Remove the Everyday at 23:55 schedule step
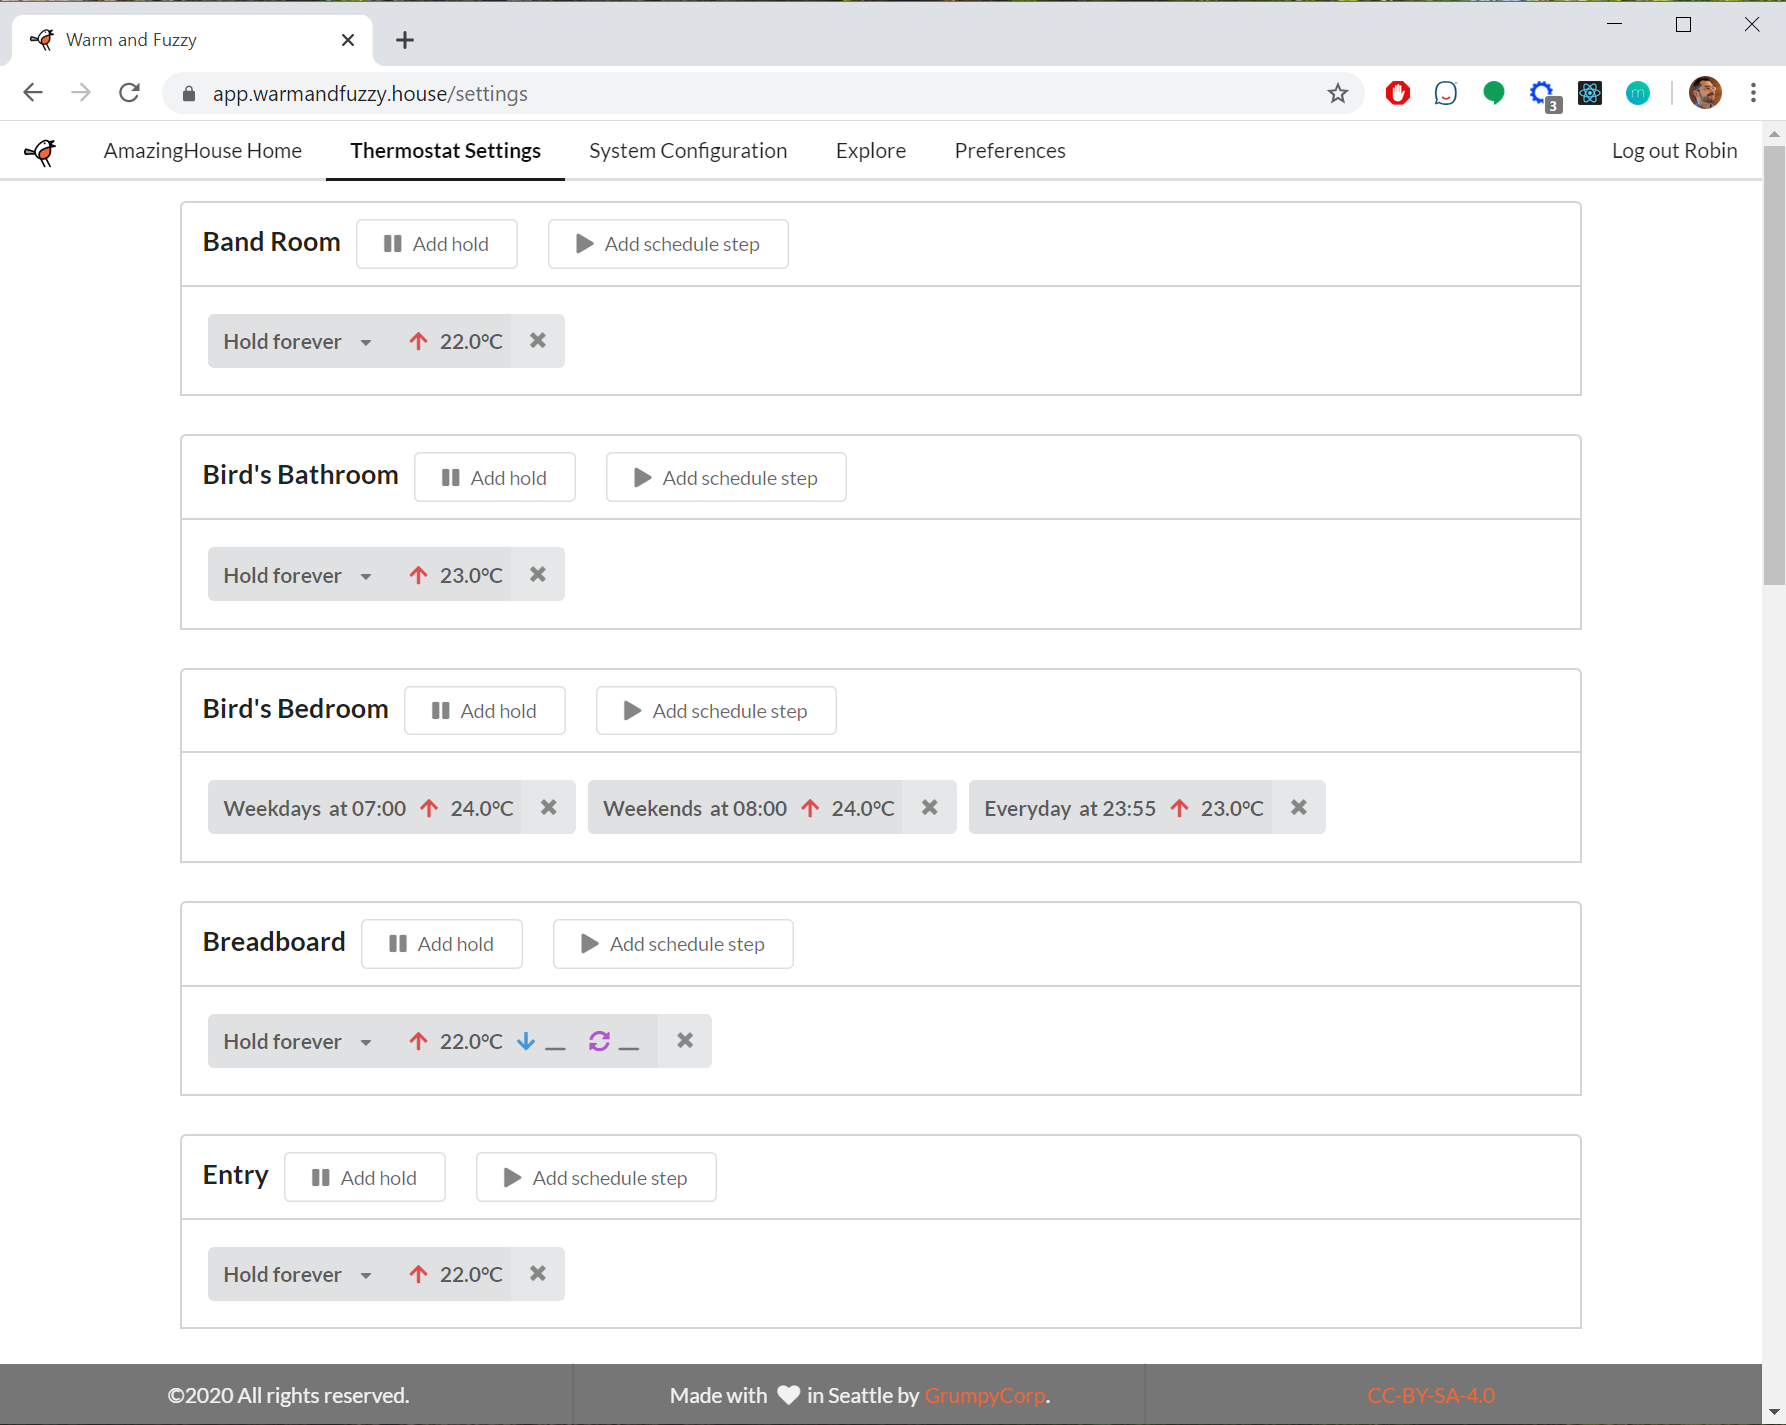This screenshot has height=1425, width=1786. pos(1298,807)
